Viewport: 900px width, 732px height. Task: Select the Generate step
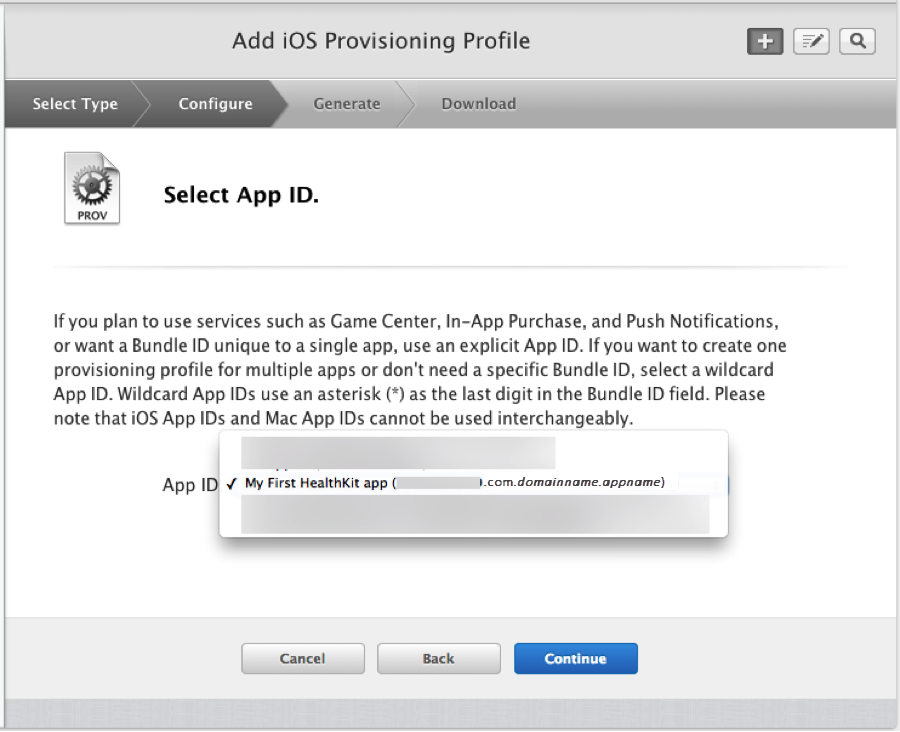[x=346, y=104]
